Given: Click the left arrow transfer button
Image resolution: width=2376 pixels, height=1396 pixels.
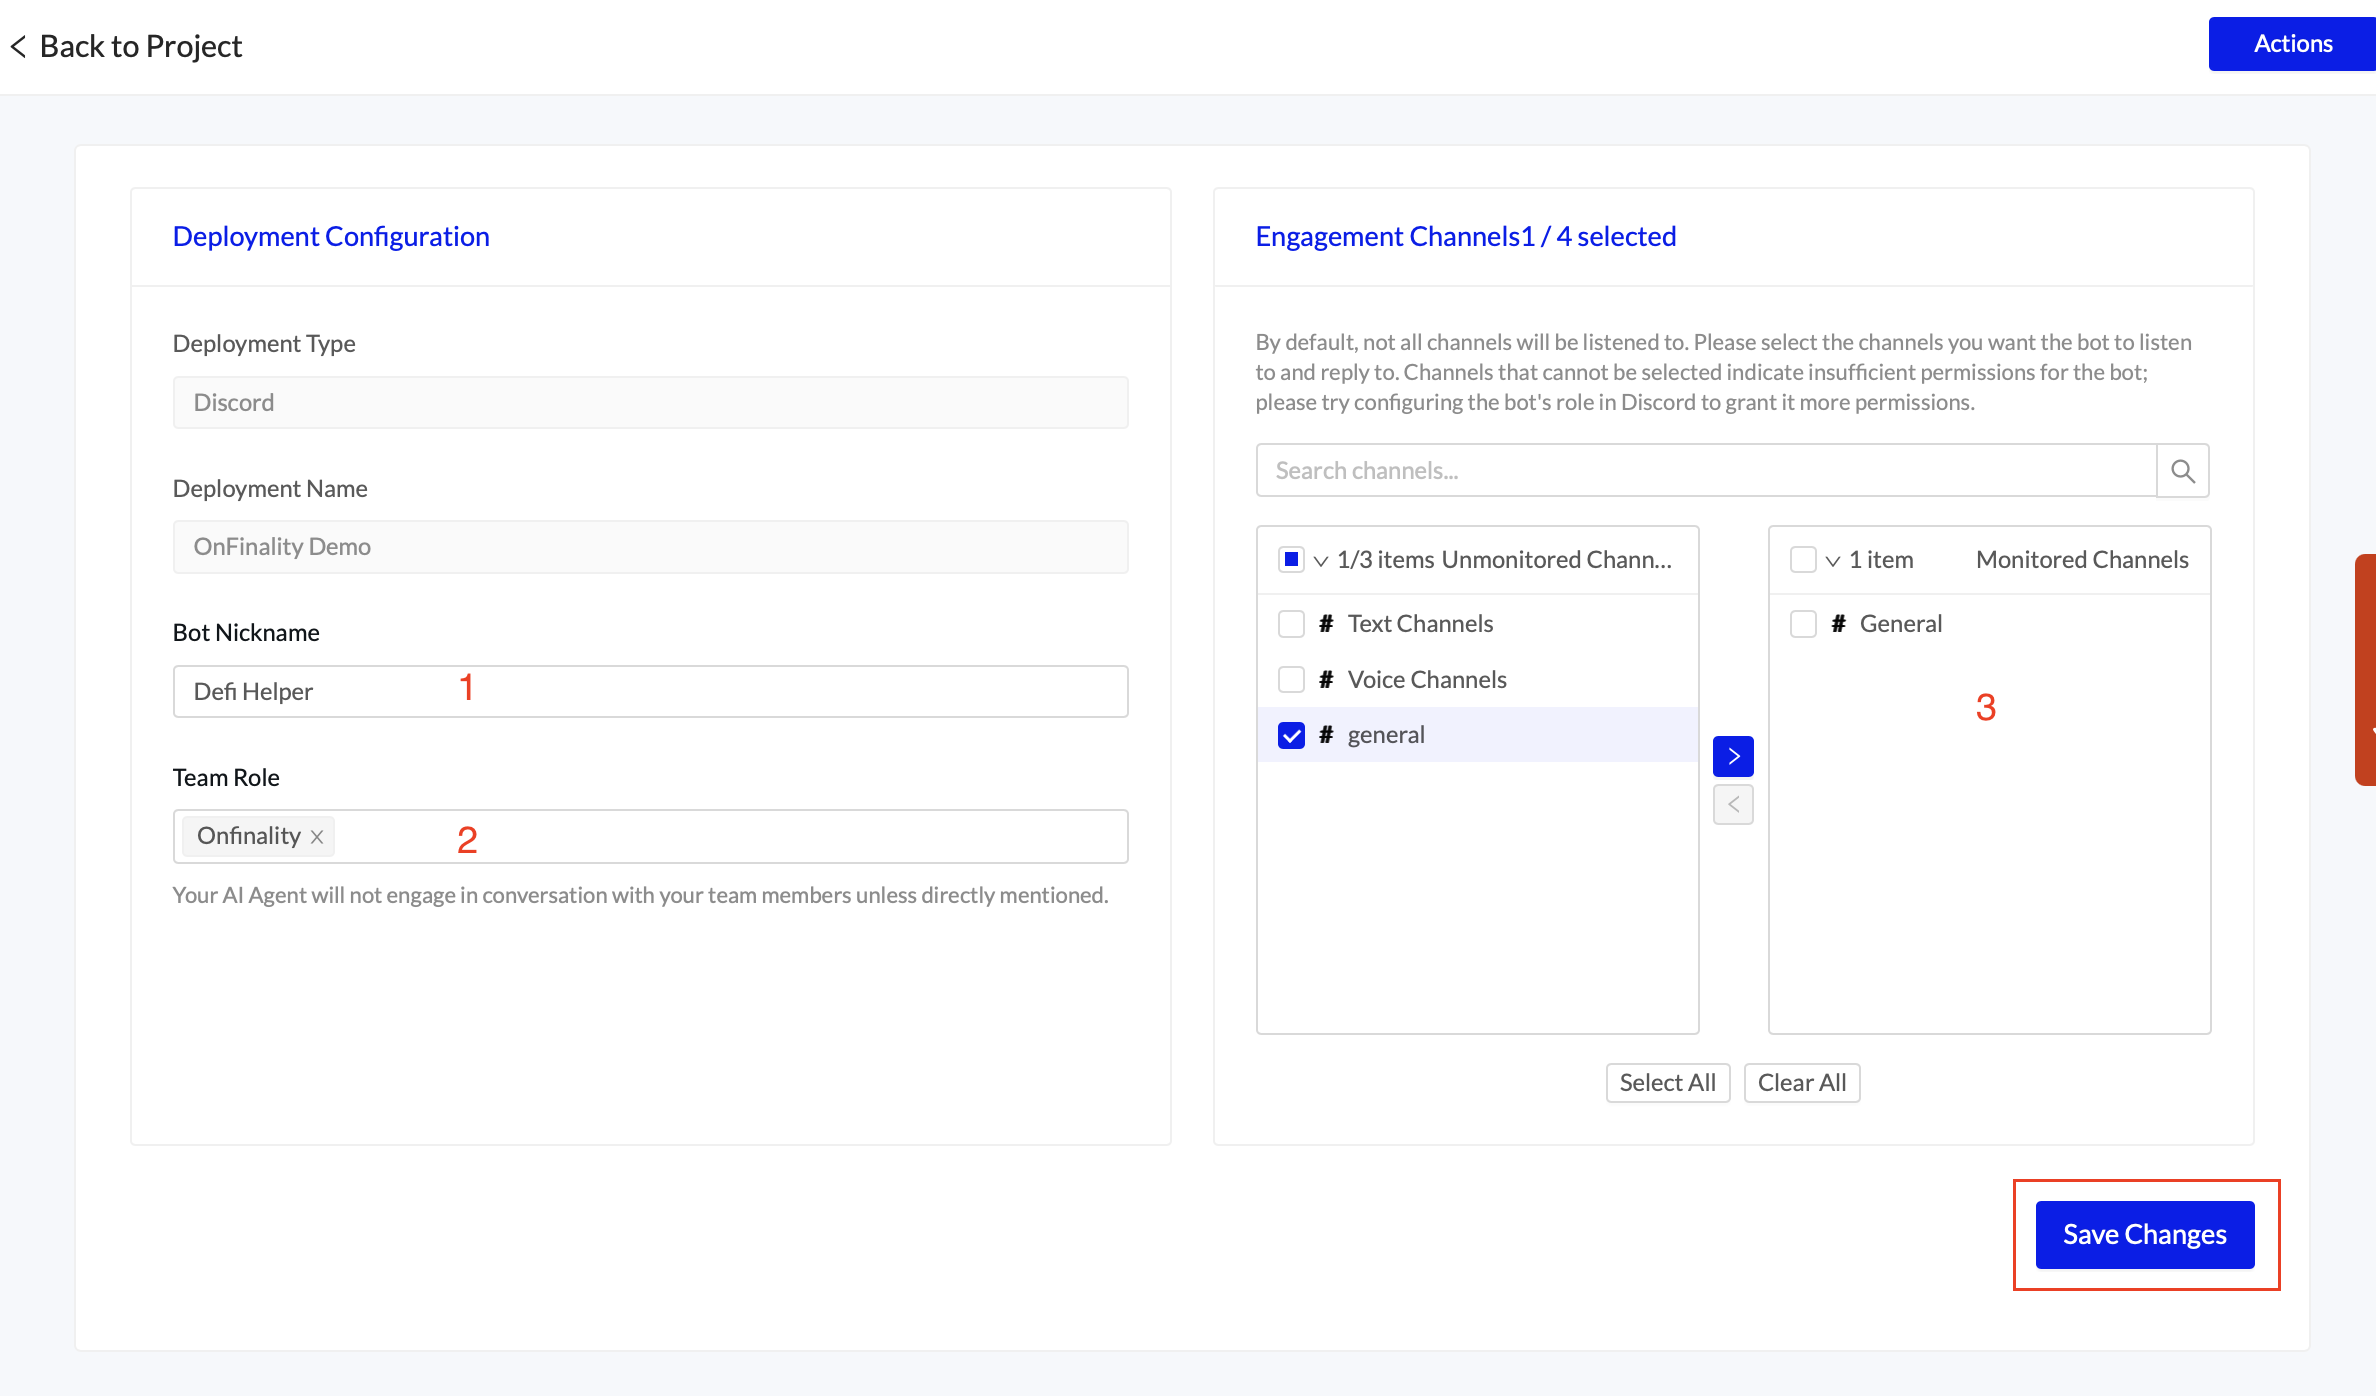Looking at the screenshot, I should [x=1733, y=805].
